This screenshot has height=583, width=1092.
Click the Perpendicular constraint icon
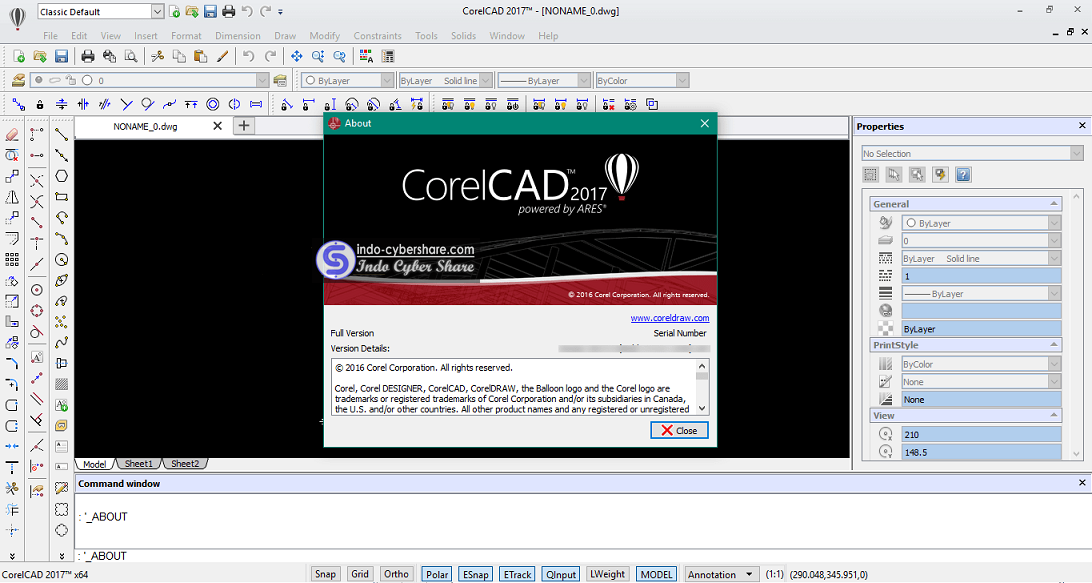[126, 104]
